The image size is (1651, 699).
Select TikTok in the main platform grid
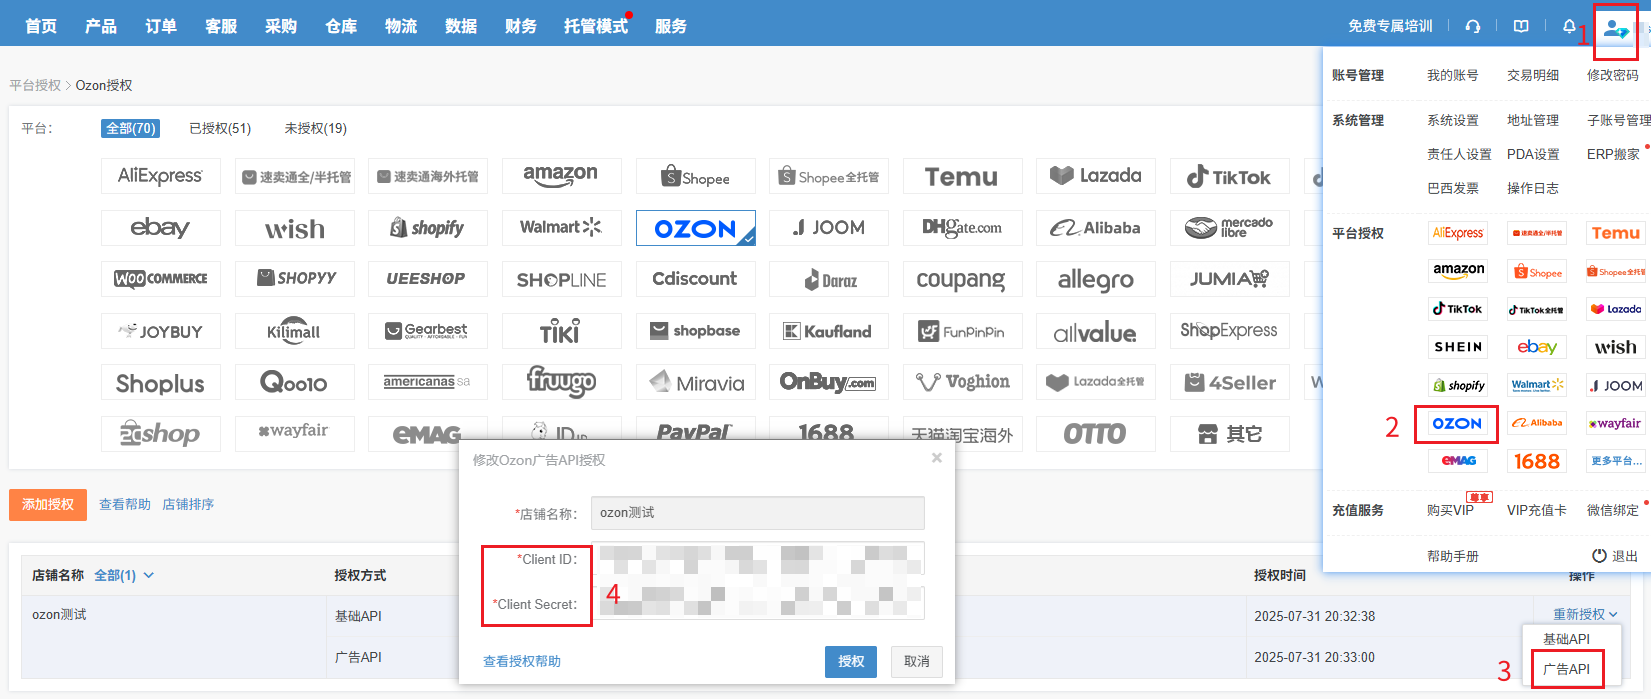coord(1230,176)
